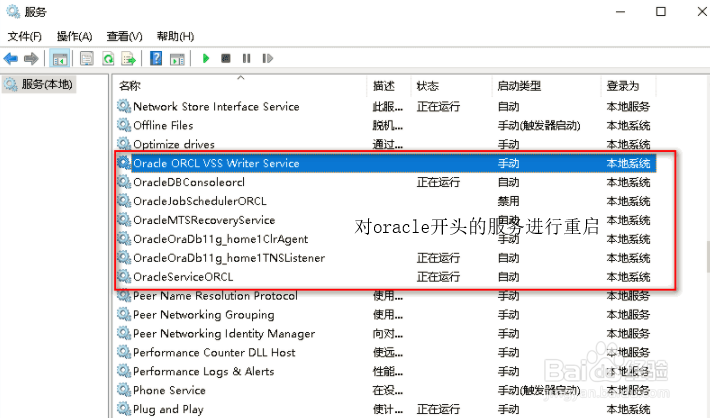
Task: Select the OracleJobSchedulerORCL service
Action: pyautogui.click(x=385, y=201)
